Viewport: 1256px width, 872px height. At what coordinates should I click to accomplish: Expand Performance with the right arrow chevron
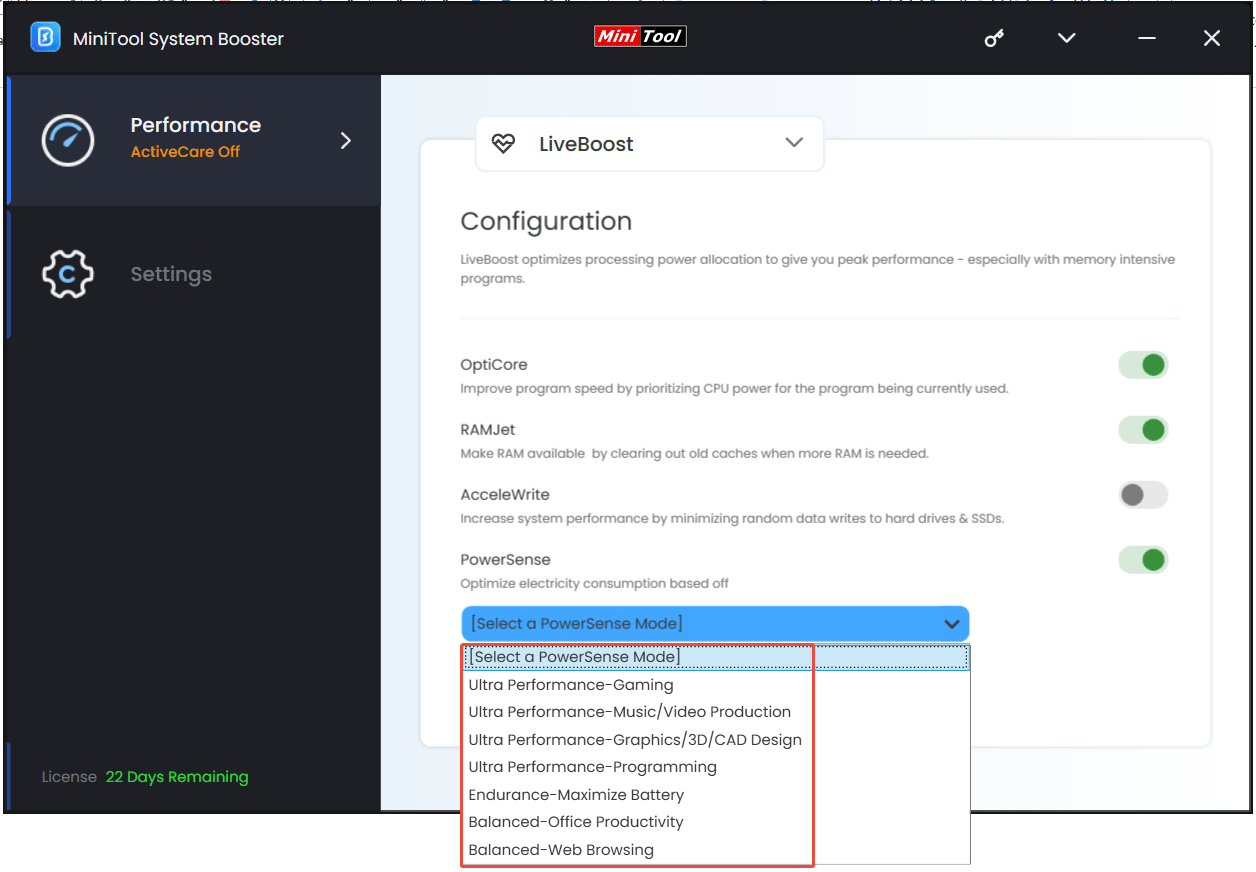(x=346, y=140)
